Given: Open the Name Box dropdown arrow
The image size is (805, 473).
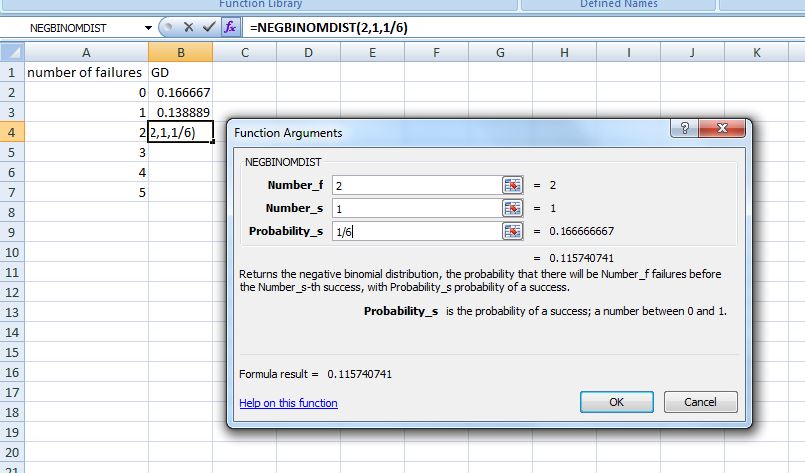Looking at the screenshot, I should coord(149,27).
